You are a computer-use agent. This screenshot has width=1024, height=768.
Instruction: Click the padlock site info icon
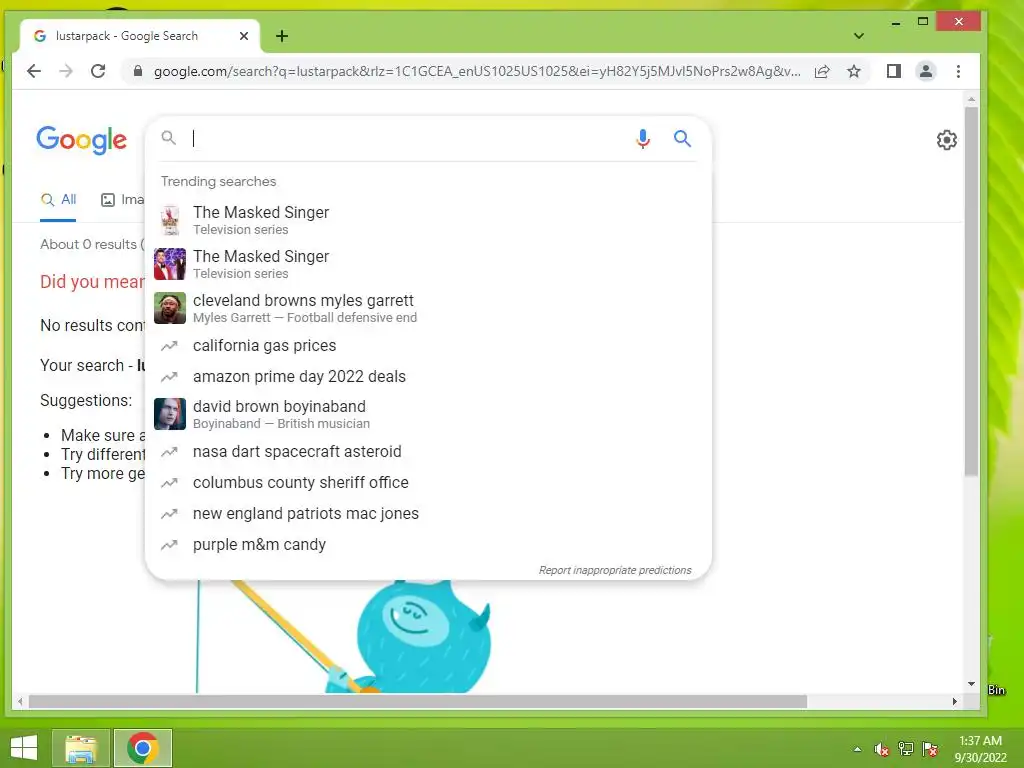click(x=138, y=71)
